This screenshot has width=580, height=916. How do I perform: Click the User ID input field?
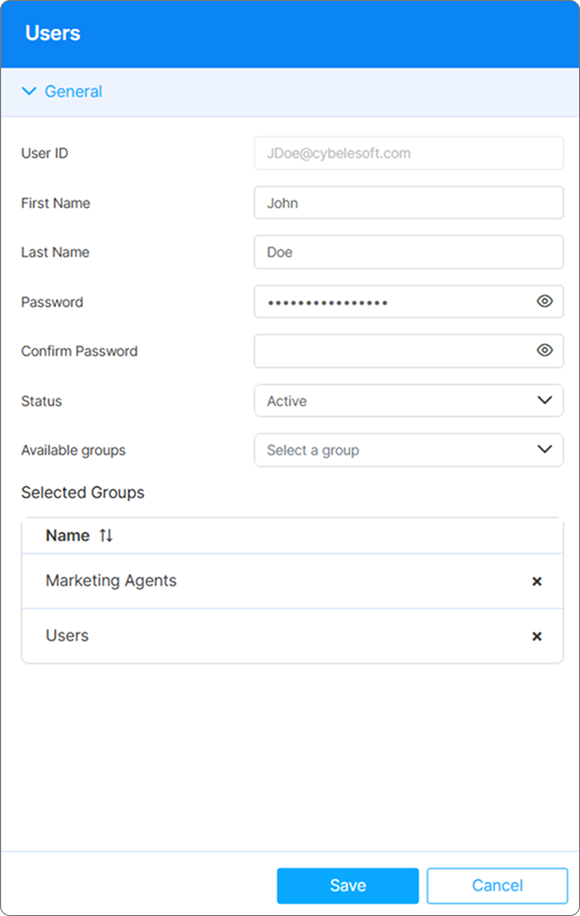(408, 153)
